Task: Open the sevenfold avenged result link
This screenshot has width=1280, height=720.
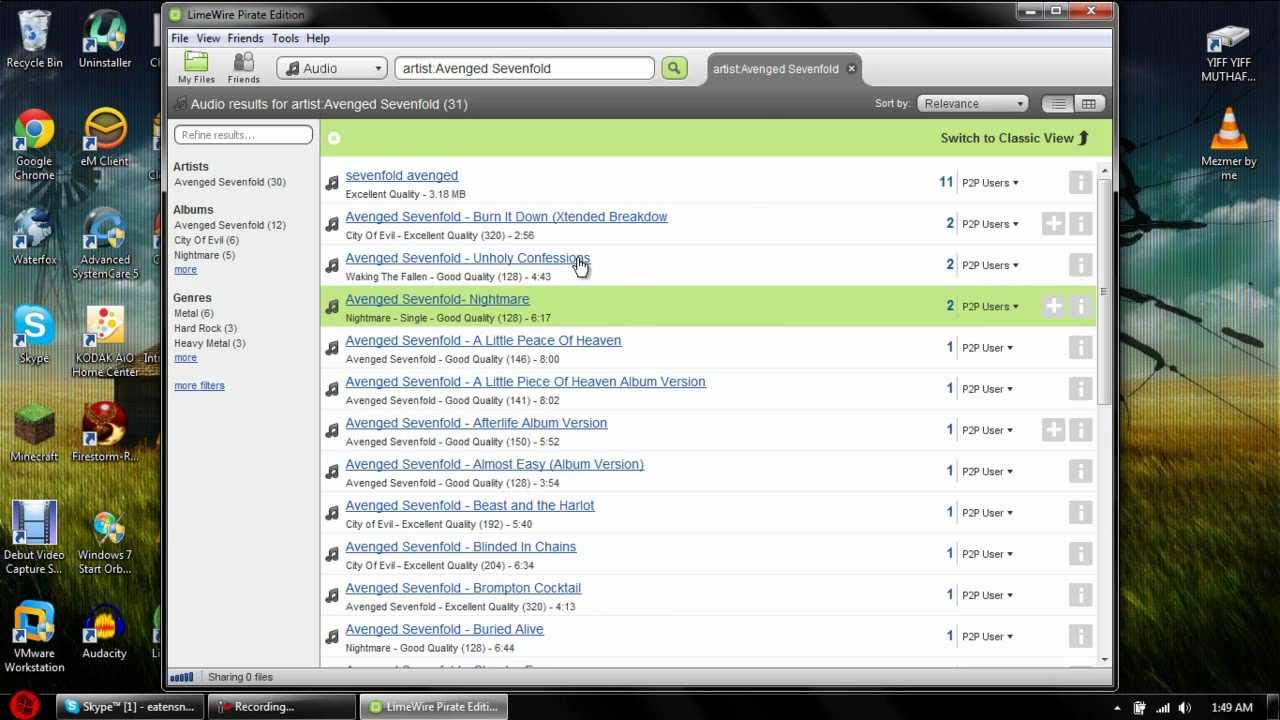Action: coord(401,175)
